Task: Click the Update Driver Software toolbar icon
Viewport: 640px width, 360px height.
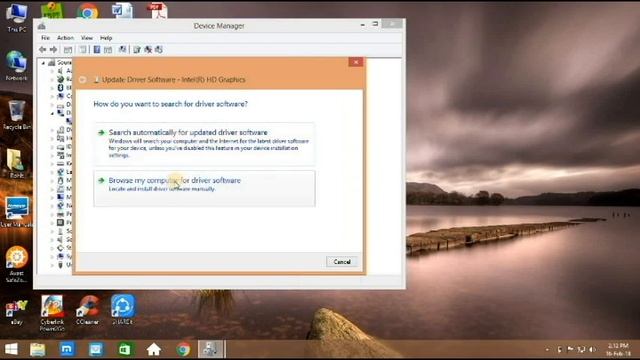Action: click(137, 49)
